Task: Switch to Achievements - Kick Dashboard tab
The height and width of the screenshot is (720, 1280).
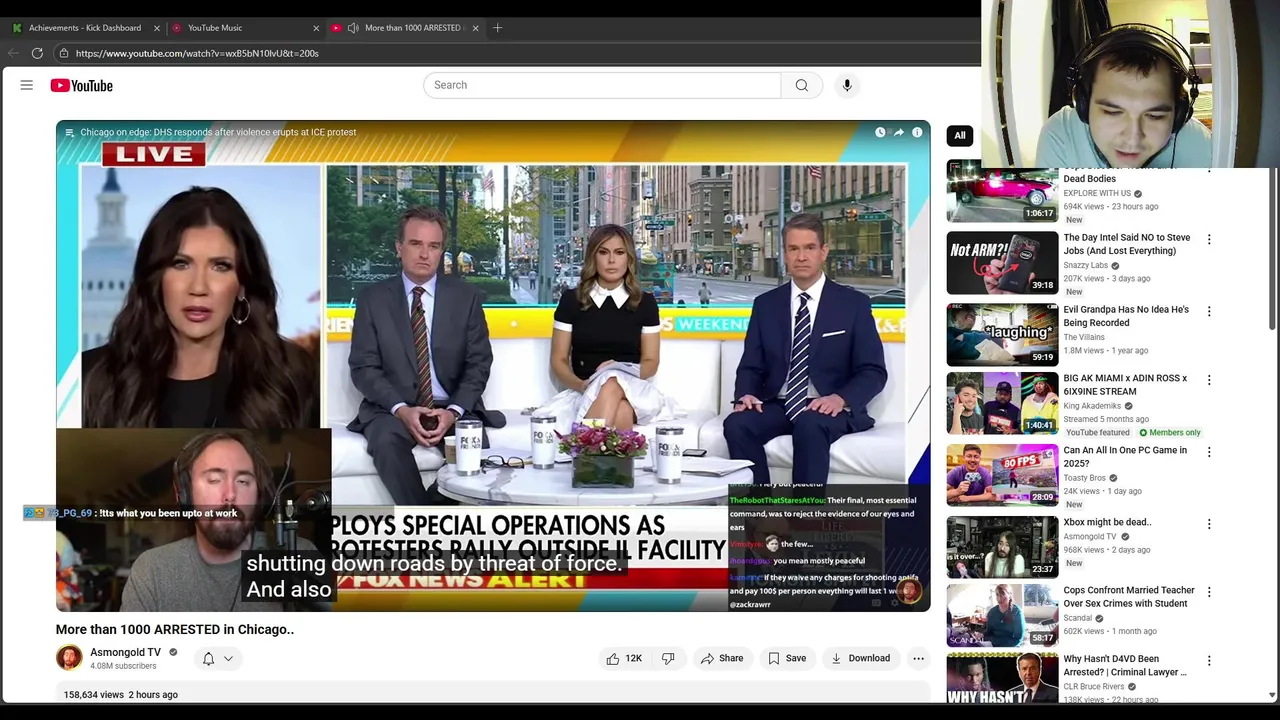Action: 85,28
